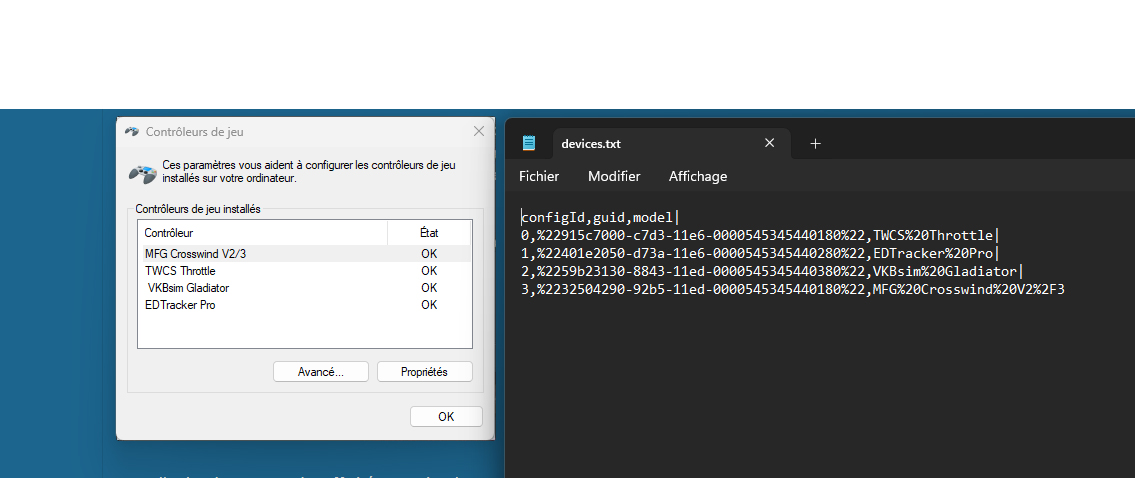Open the Modifier menu in Notepad

(x=614, y=176)
